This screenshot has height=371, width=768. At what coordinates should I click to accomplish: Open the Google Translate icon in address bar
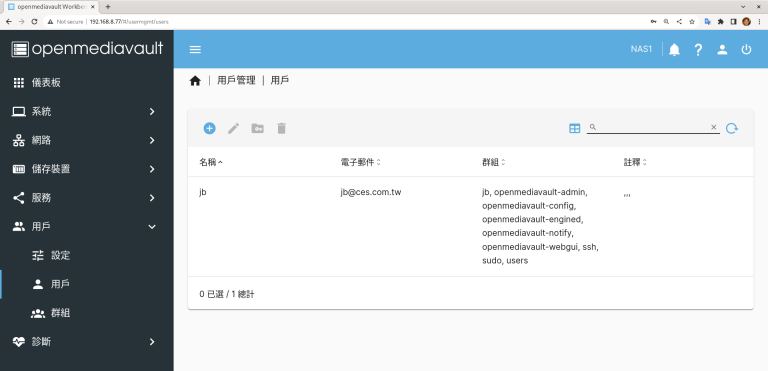[x=707, y=22]
